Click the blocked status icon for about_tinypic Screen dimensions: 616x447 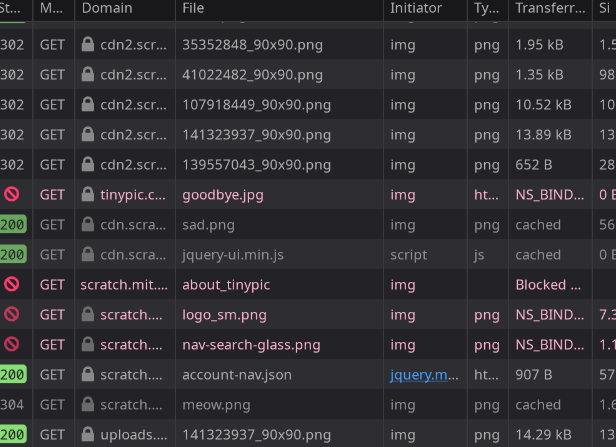pos(11,284)
